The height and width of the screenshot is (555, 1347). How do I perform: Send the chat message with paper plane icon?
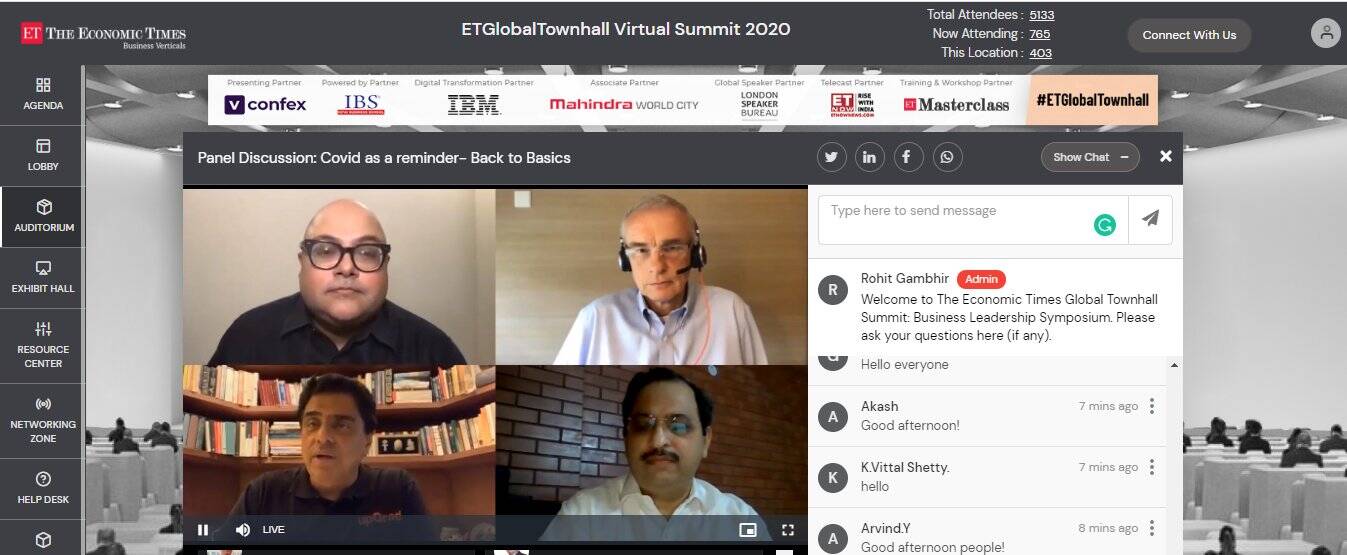pos(1150,219)
